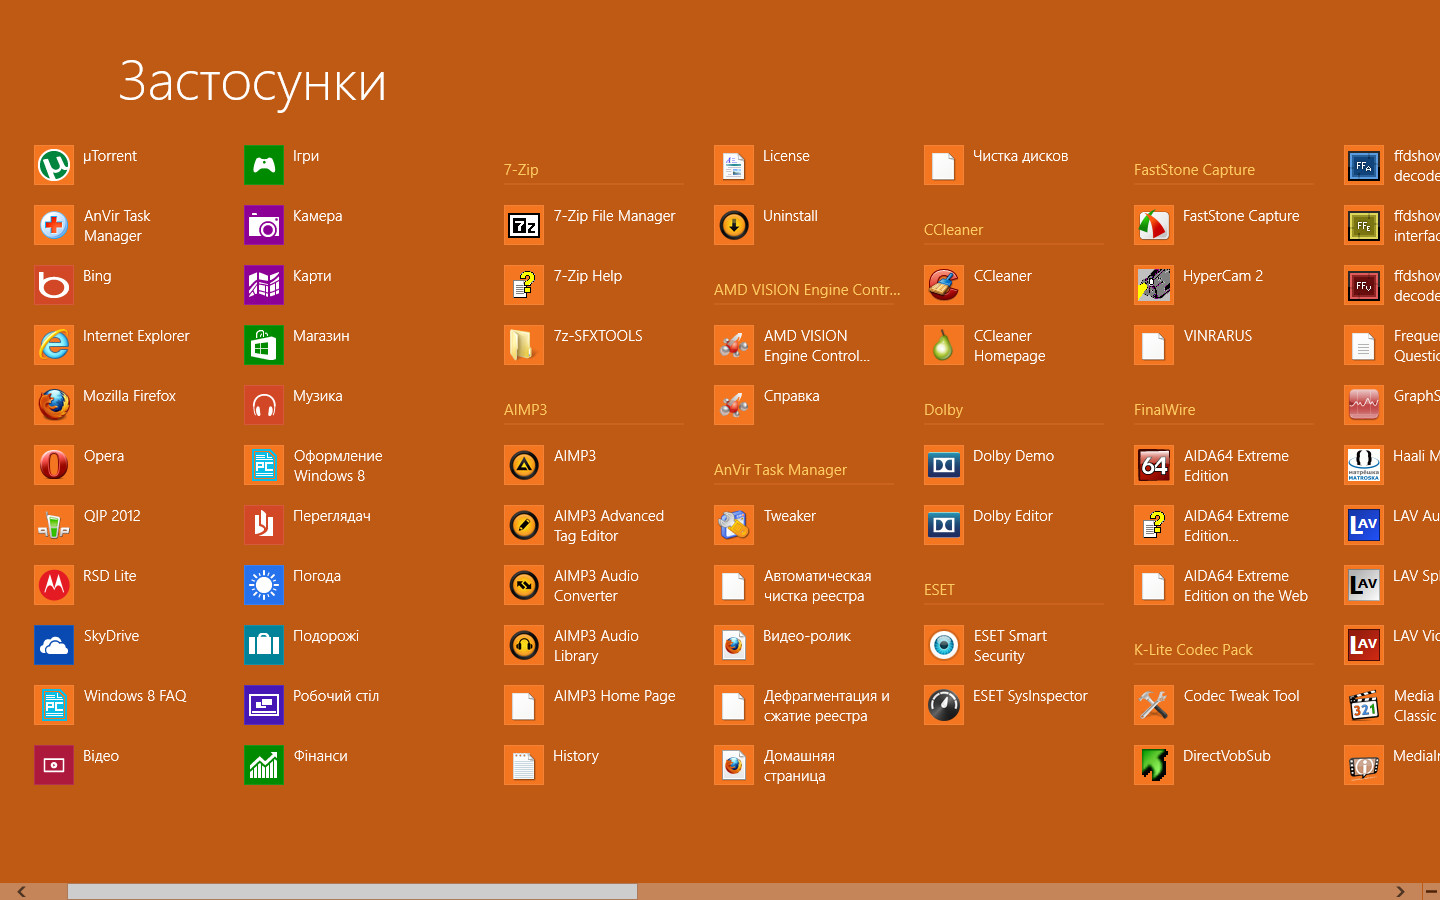Launch ESET Smart Security icon

click(x=944, y=645)
